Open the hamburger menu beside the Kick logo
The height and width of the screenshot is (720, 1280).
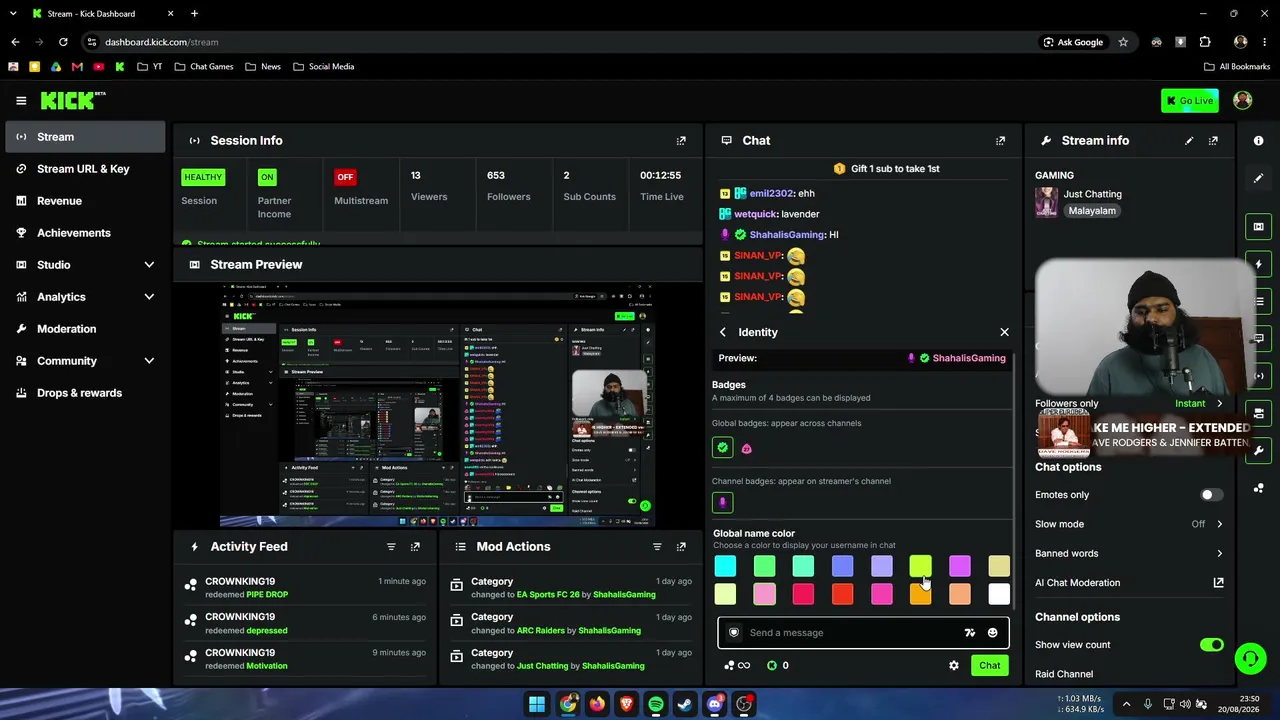(x=21, y=100)
